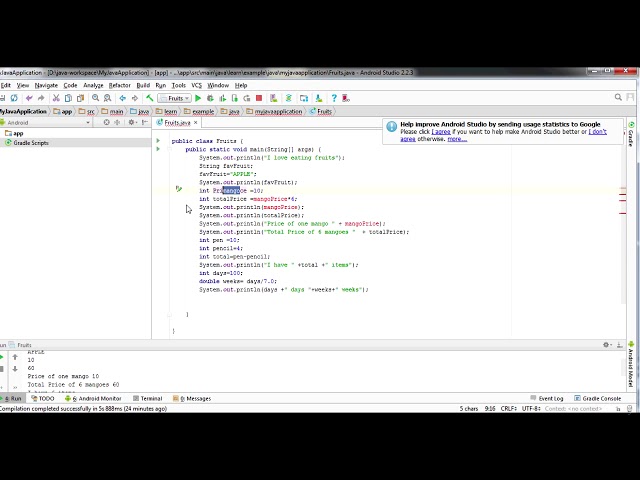Click the run gutter arrow beside class Fruits

158,140
